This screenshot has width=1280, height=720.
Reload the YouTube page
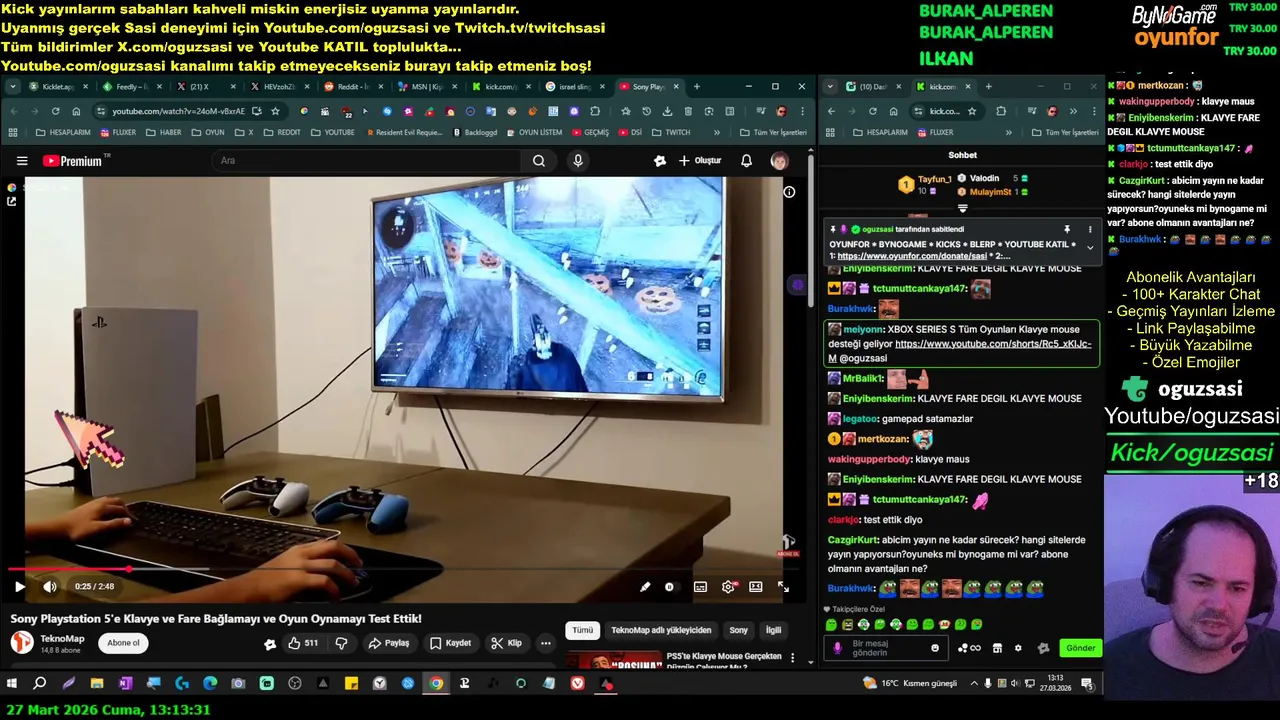pos(55,111)
